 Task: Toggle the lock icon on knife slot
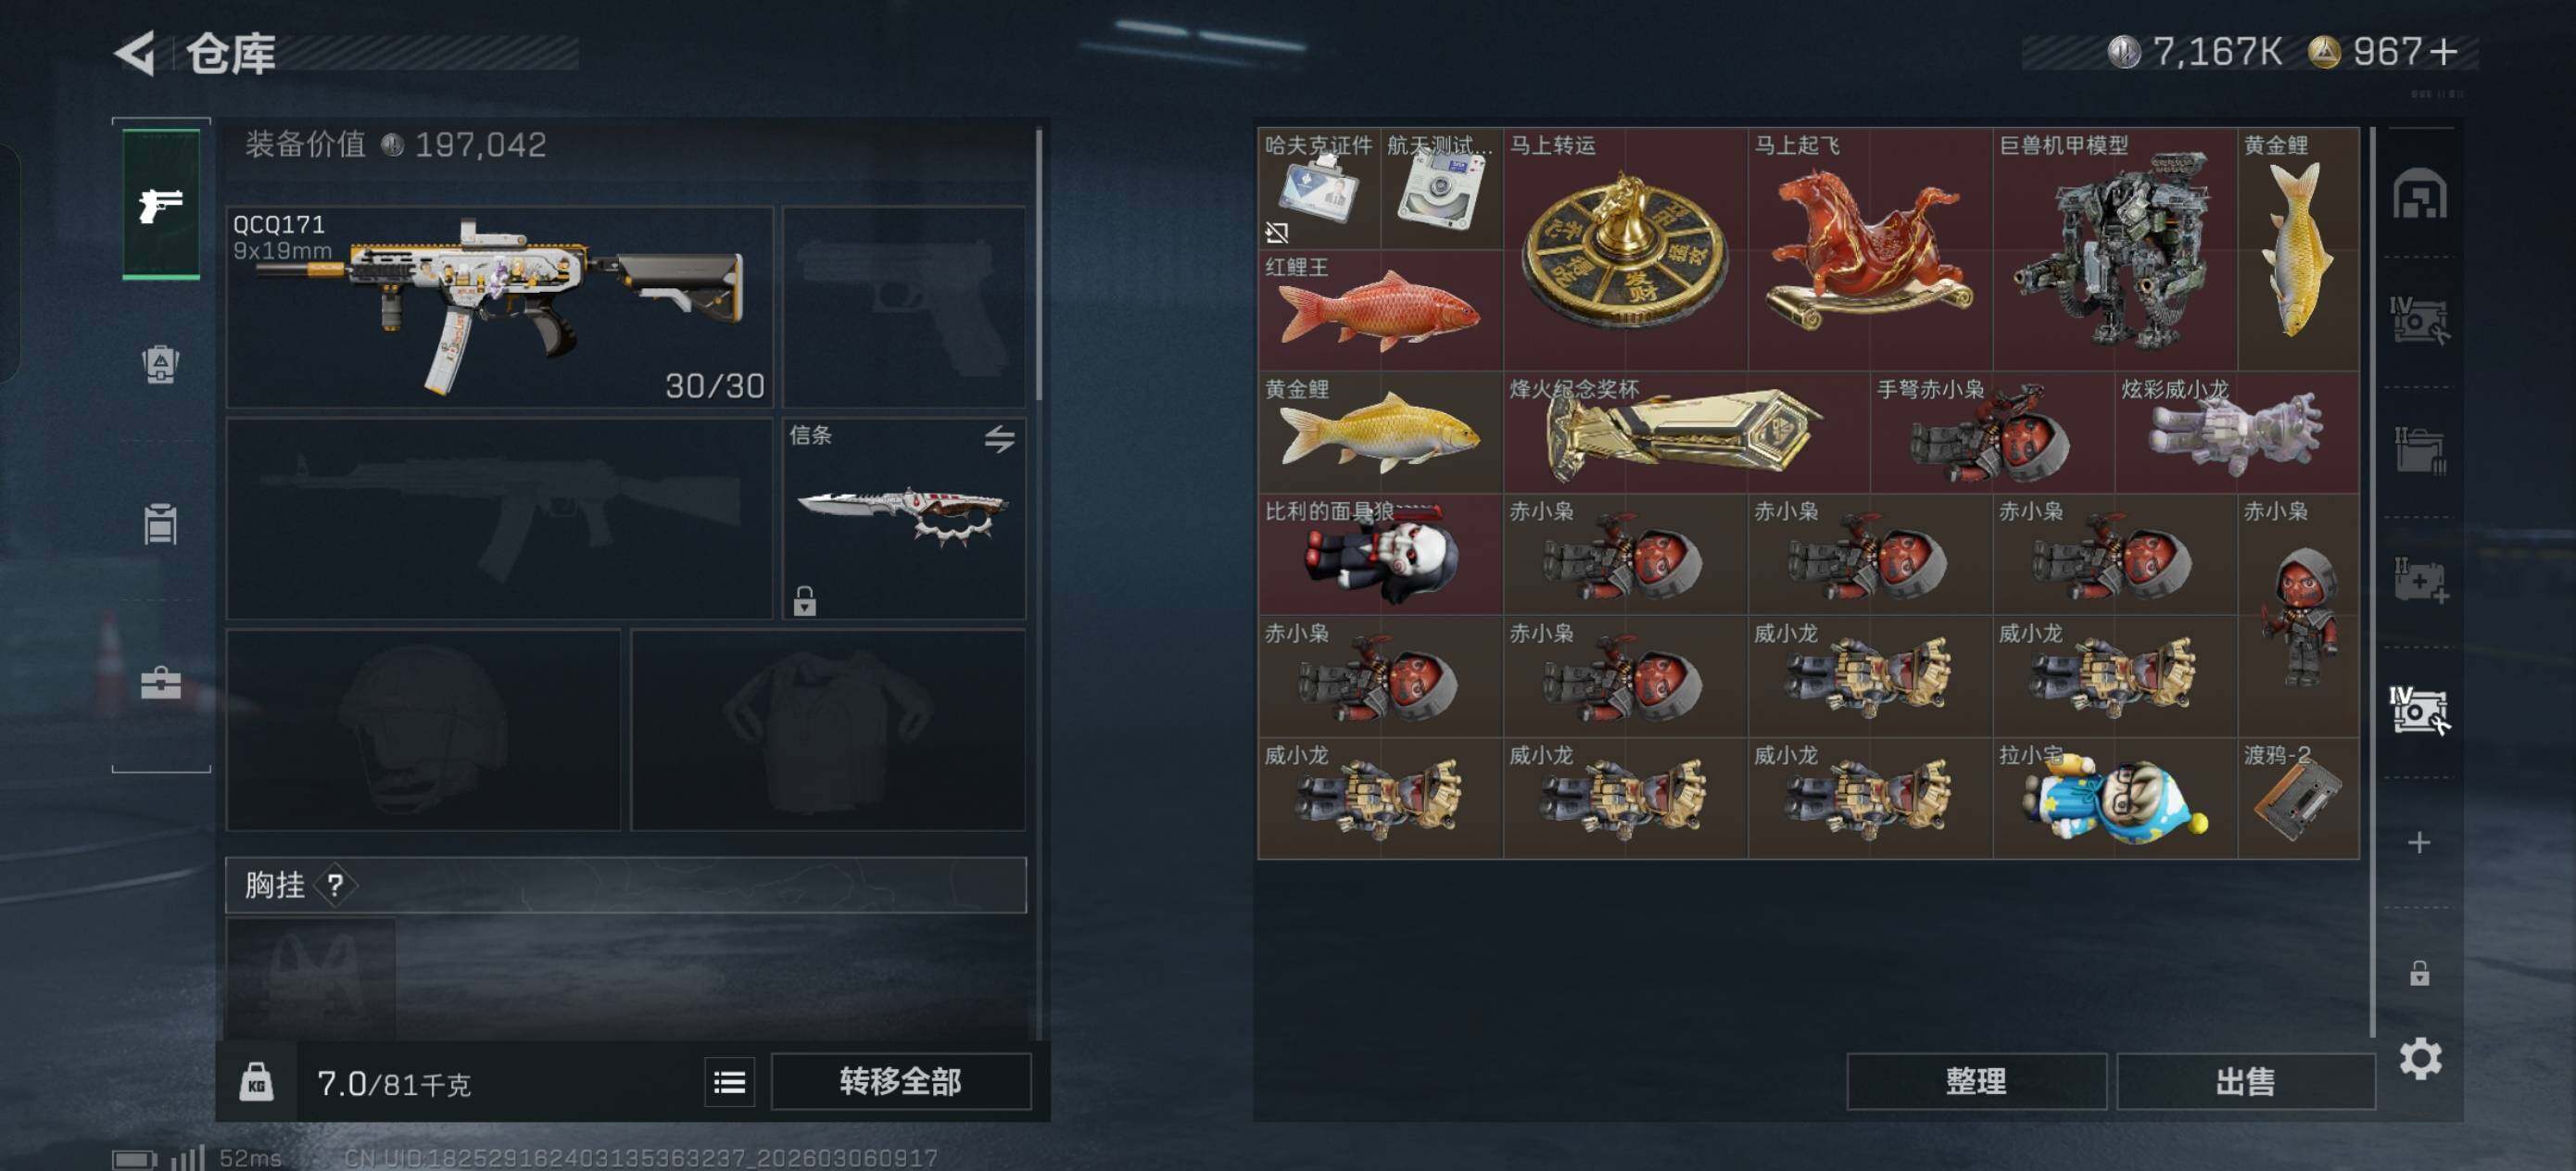(x=805, y=600)
